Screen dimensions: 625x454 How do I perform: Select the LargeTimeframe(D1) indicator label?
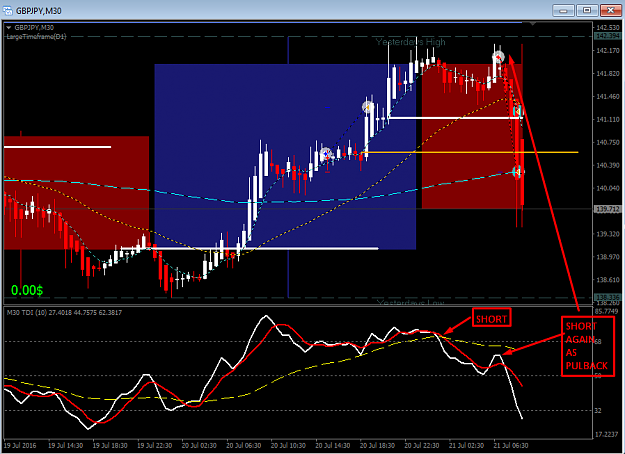point(37,37)
